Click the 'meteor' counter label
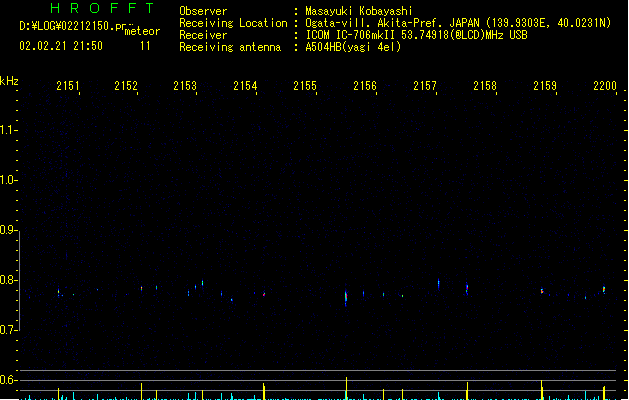This screenshot has width=629, height=400. (142, 31)
